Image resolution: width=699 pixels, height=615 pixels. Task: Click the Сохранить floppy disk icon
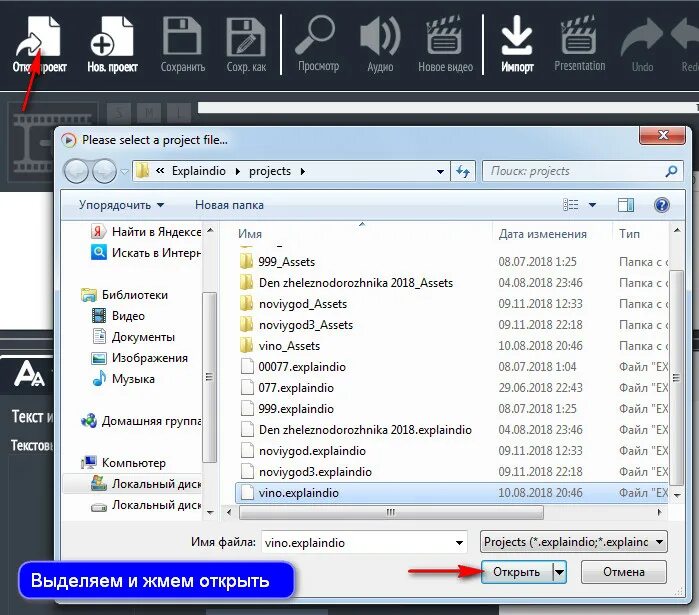(x=182, y=37)
